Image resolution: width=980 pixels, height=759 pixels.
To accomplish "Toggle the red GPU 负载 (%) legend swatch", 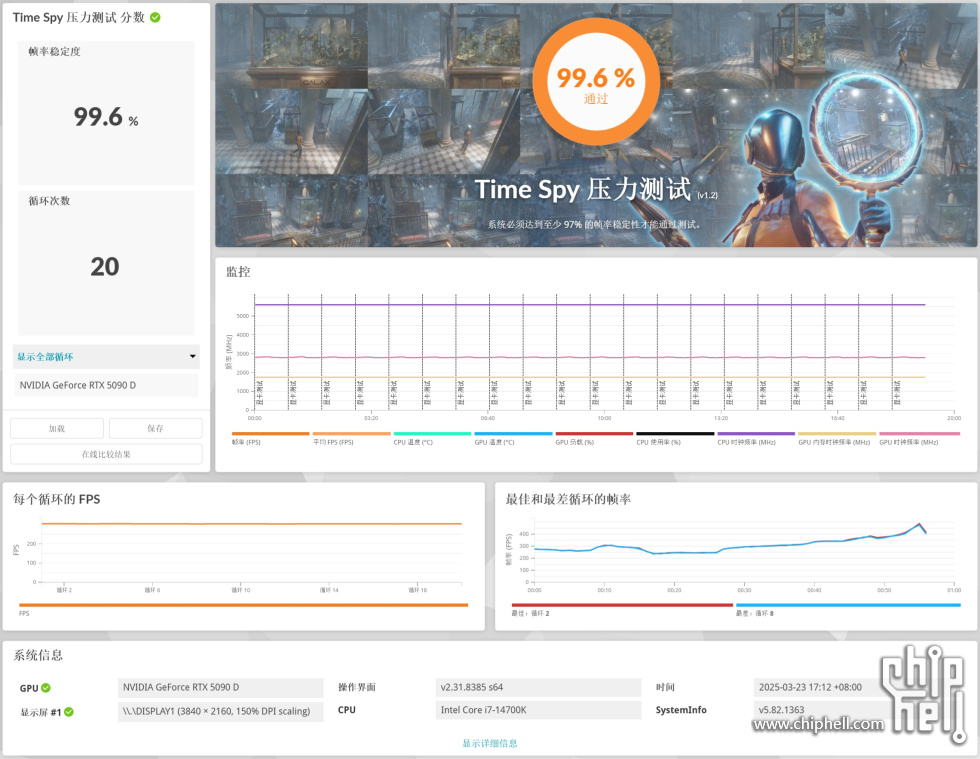I will (594, 433).
